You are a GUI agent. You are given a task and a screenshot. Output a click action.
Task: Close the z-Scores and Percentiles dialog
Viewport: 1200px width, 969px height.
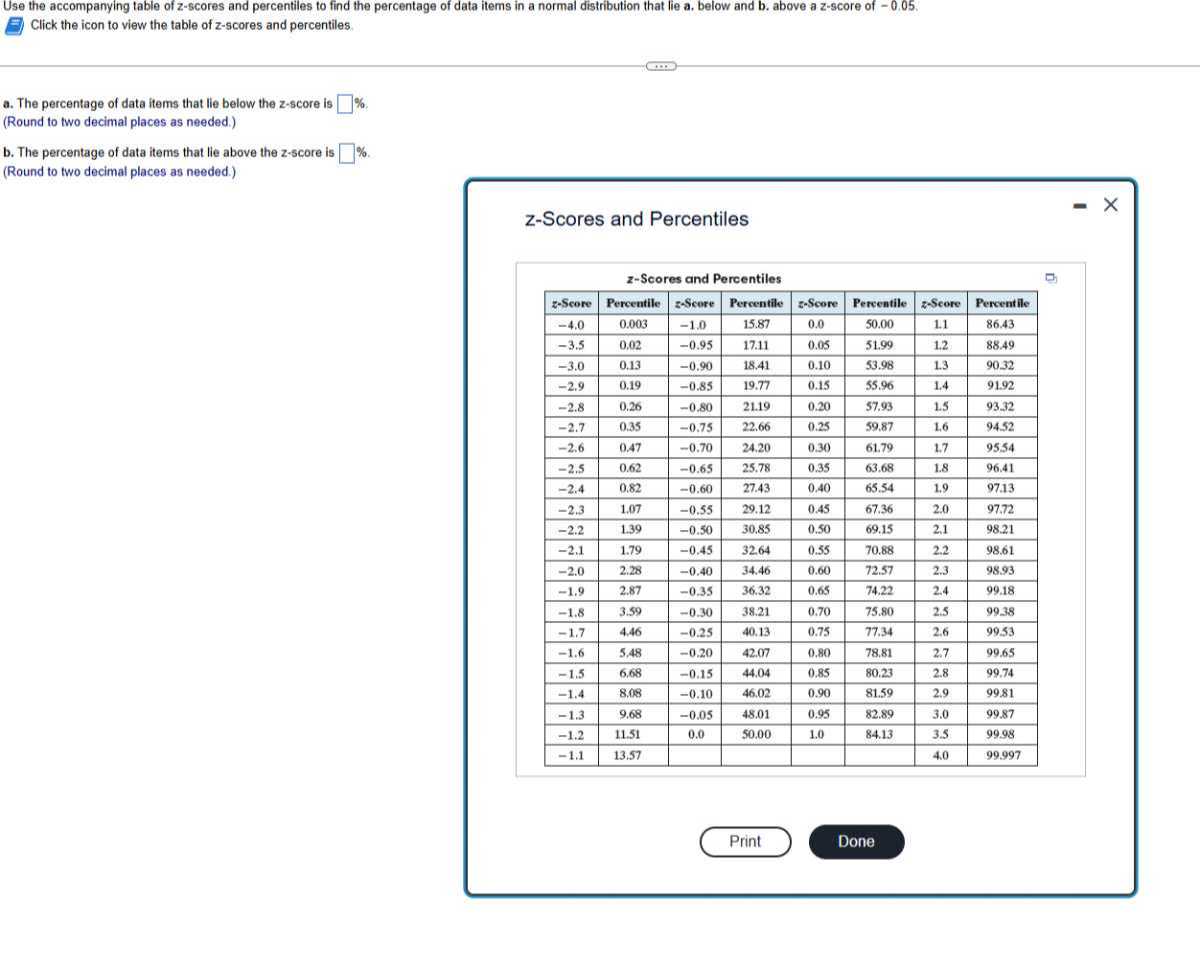[1110, 204]
